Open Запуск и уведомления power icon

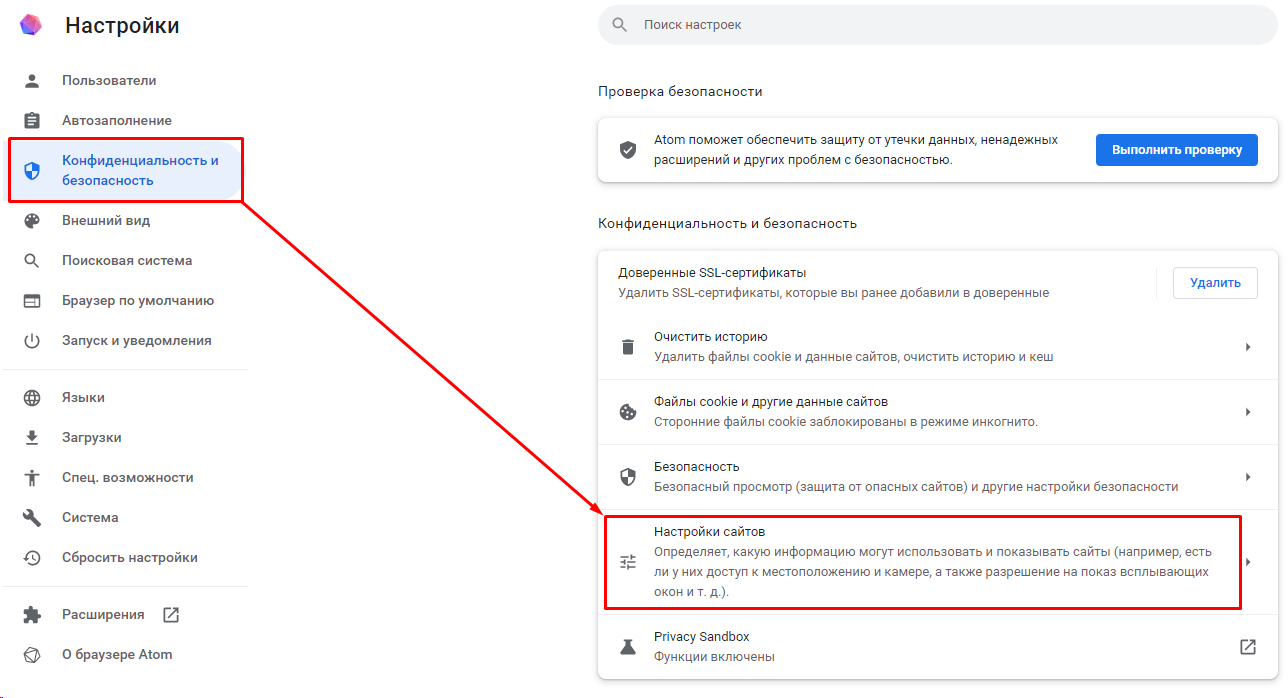(x=32, y=340)
